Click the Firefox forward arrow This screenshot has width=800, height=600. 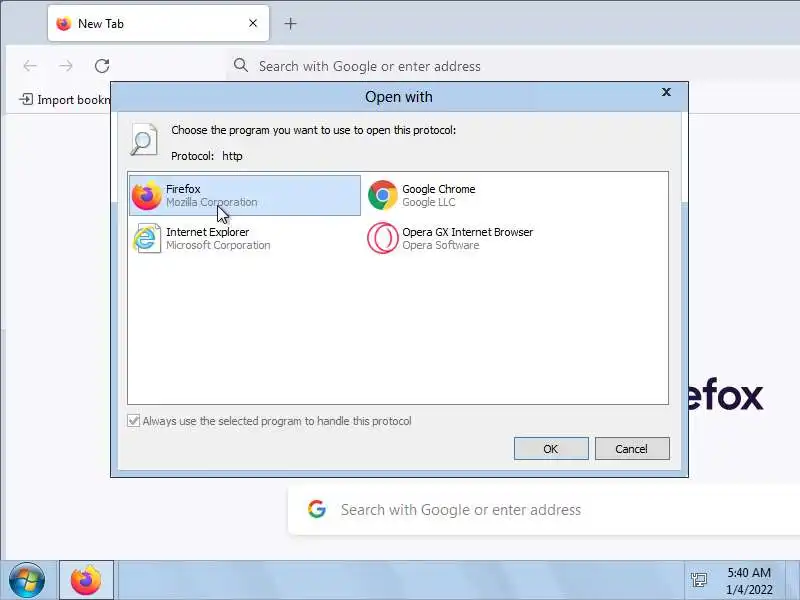point(66,66)
